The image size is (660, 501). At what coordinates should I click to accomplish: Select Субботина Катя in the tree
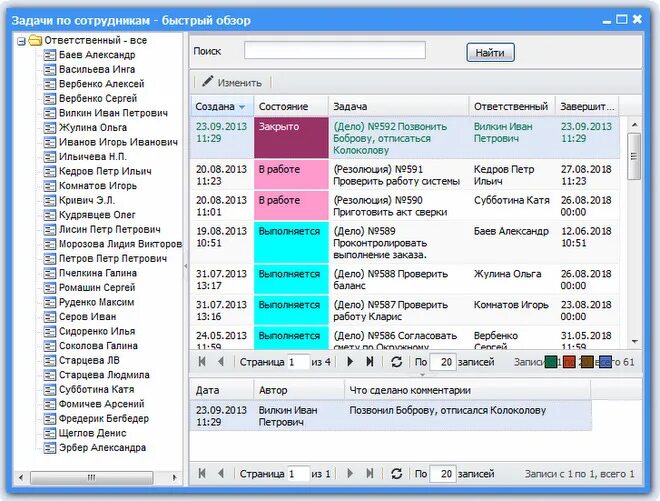point(96,389)
